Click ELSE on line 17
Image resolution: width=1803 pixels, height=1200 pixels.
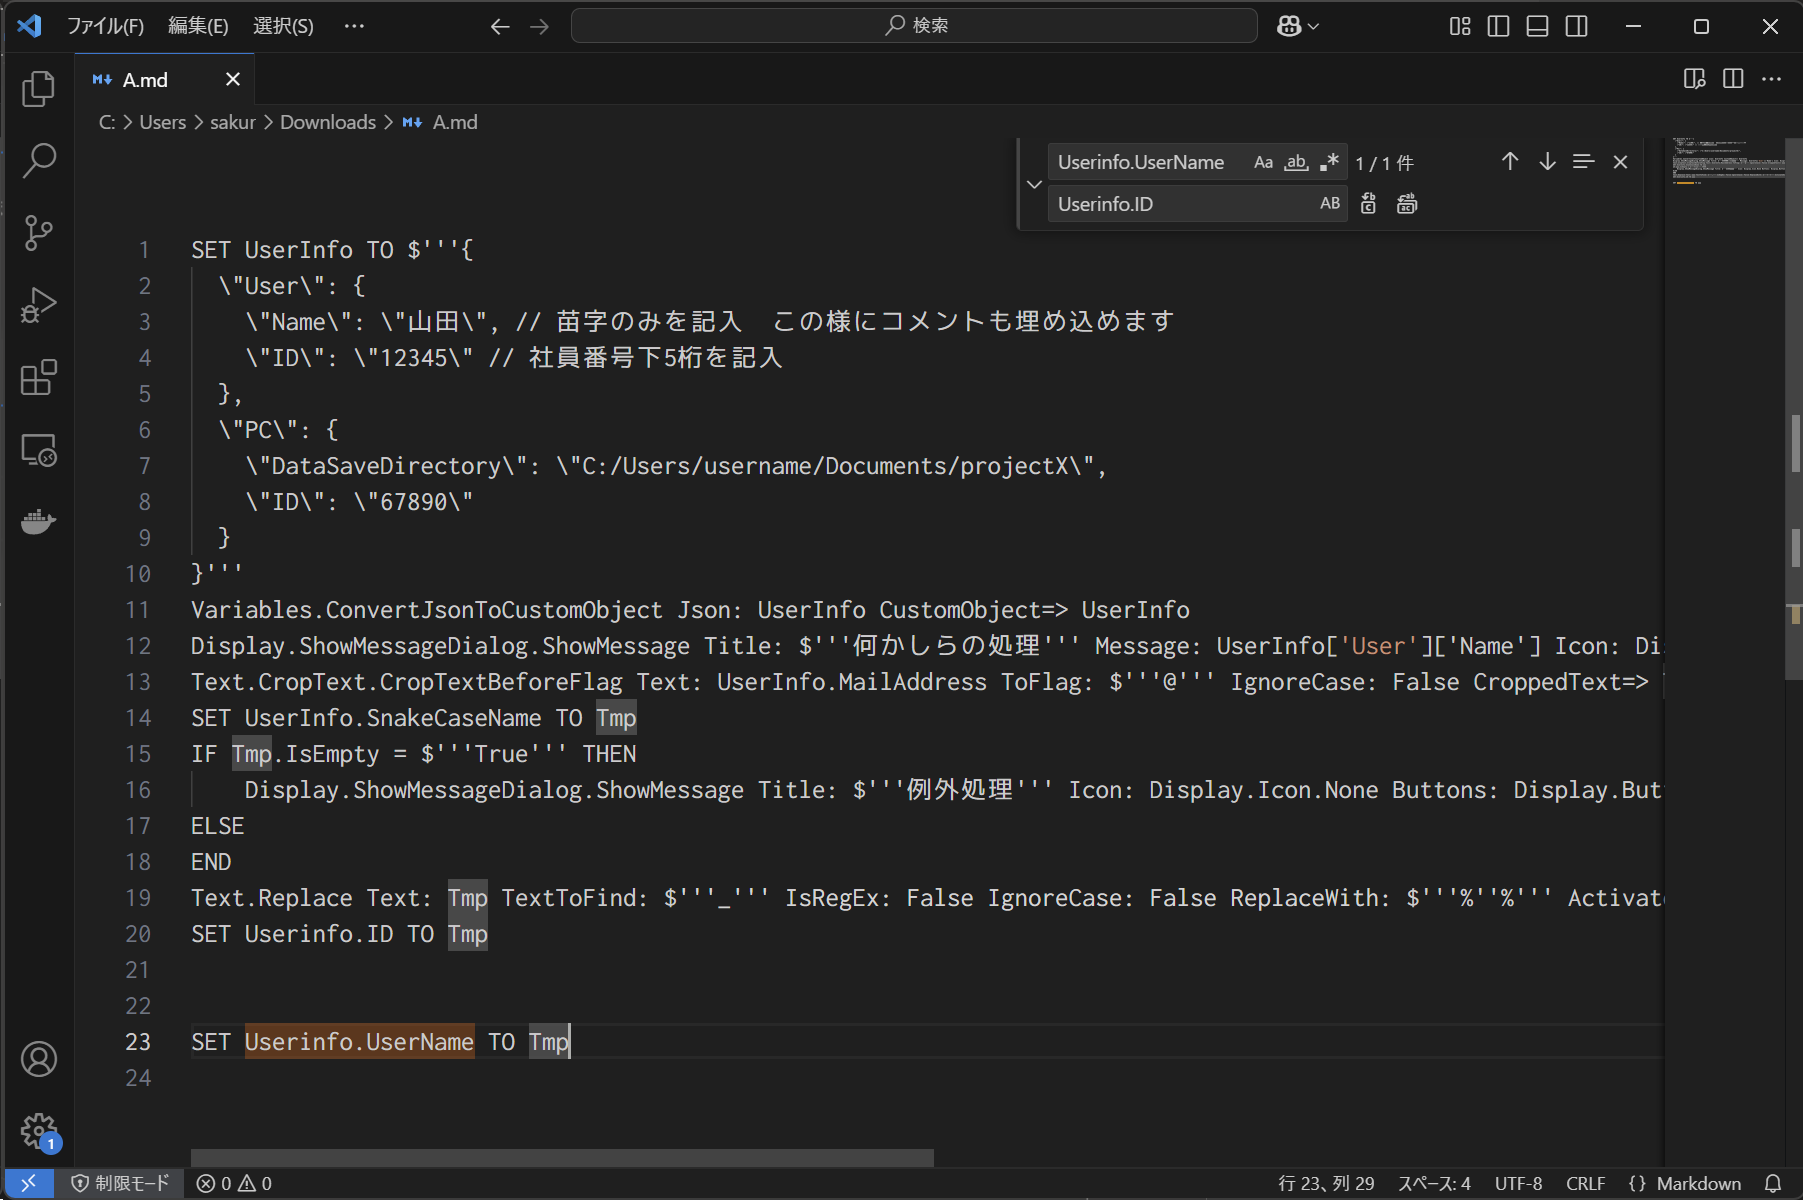coord(217,826)
